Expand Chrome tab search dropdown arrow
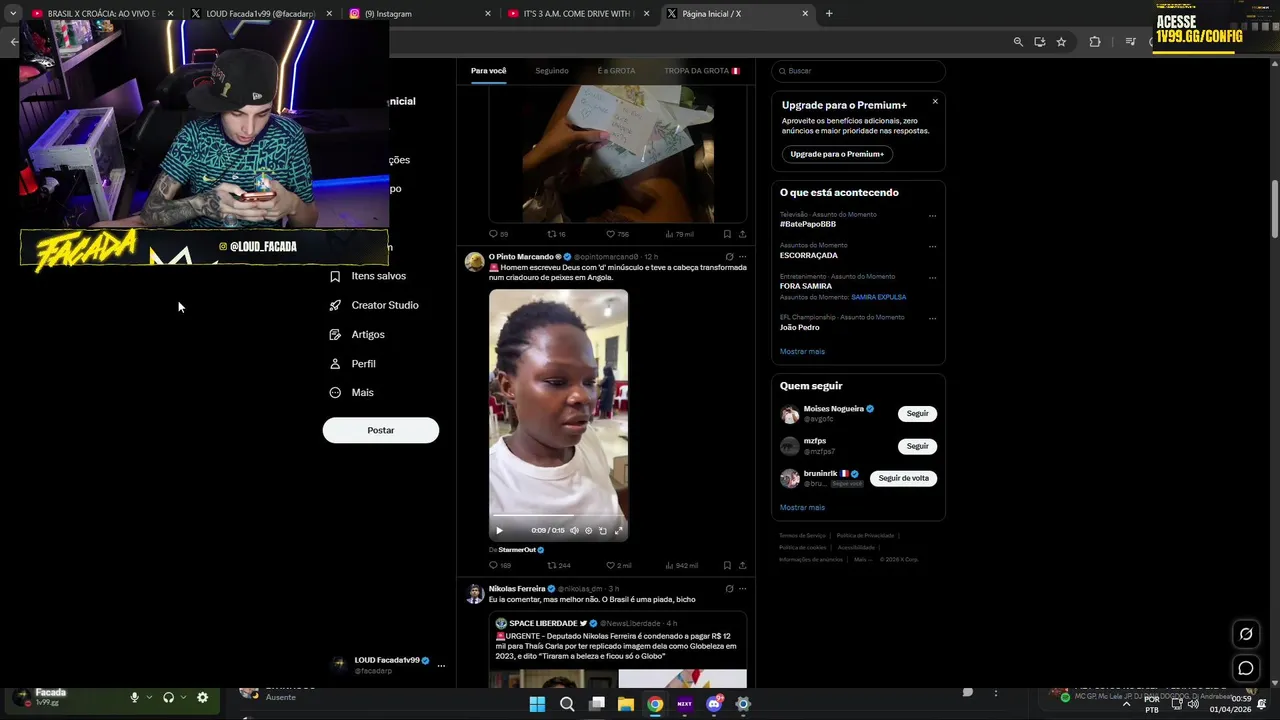The height and width of the screenshot is (720, 1280). [13, 14]
